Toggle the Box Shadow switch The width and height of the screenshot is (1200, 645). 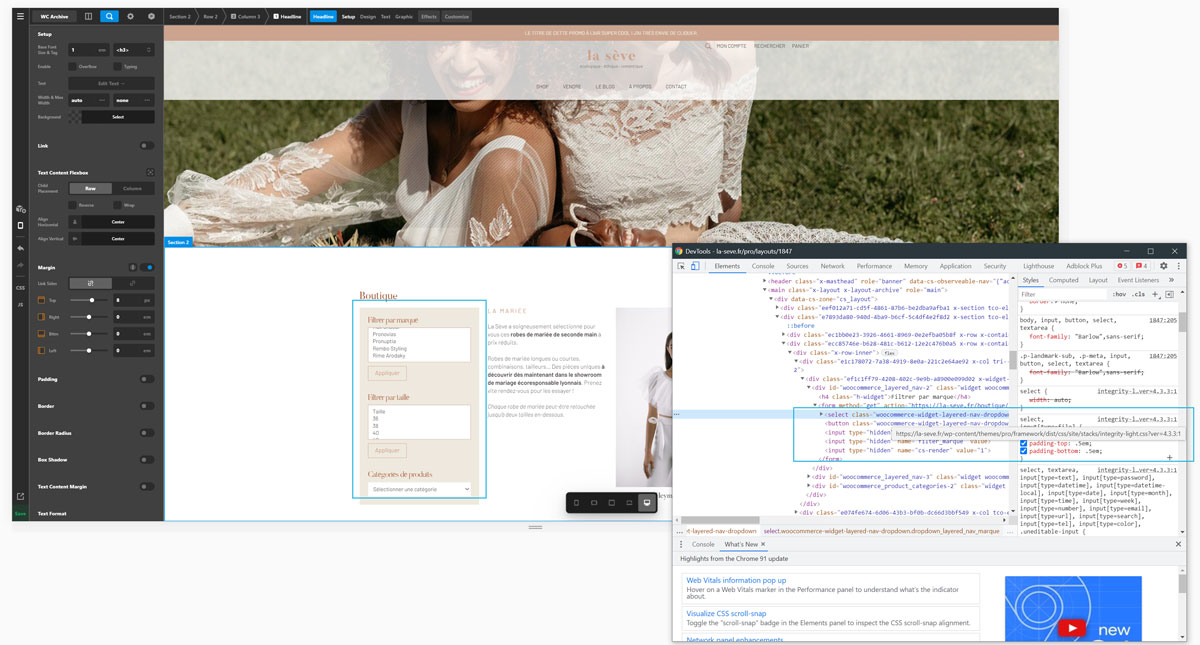(147, 460)
